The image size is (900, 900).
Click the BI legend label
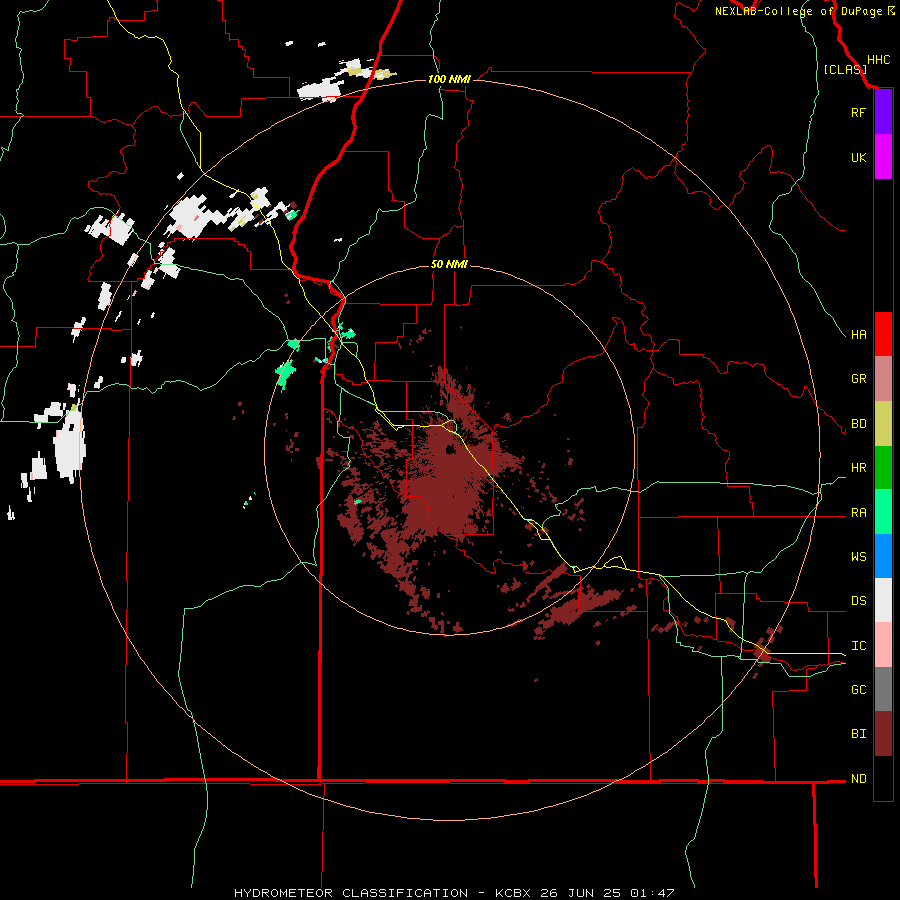(858, 734)
